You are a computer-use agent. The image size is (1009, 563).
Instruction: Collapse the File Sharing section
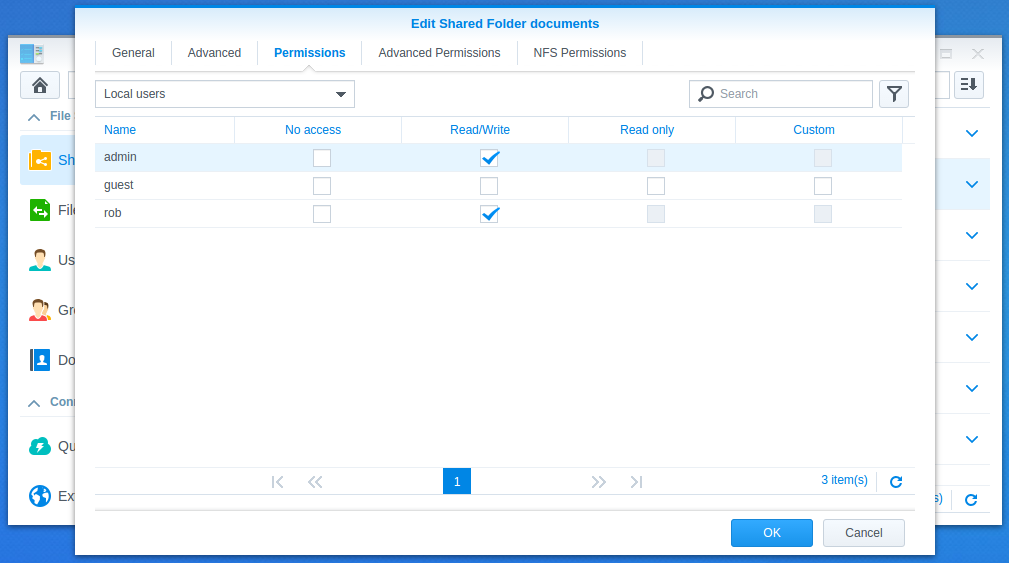(x=34, y=117)
